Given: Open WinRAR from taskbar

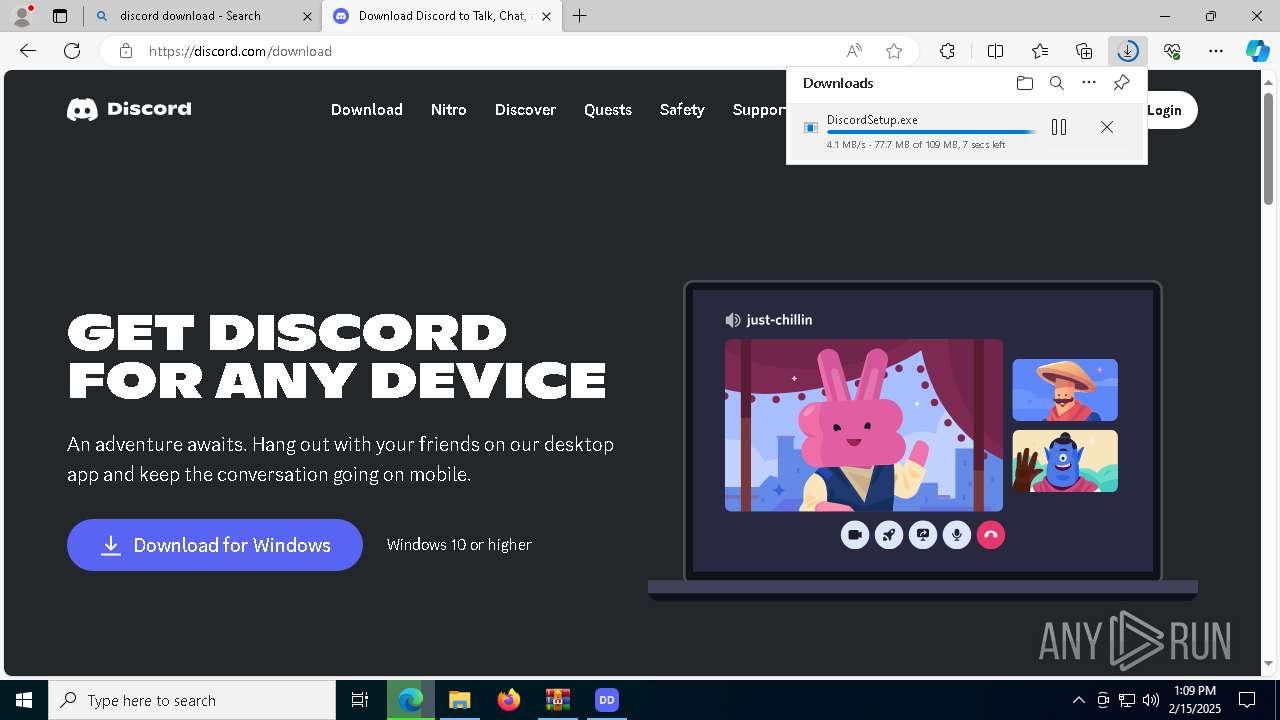Looking at the screenshot, I should (x=558, y=700).
